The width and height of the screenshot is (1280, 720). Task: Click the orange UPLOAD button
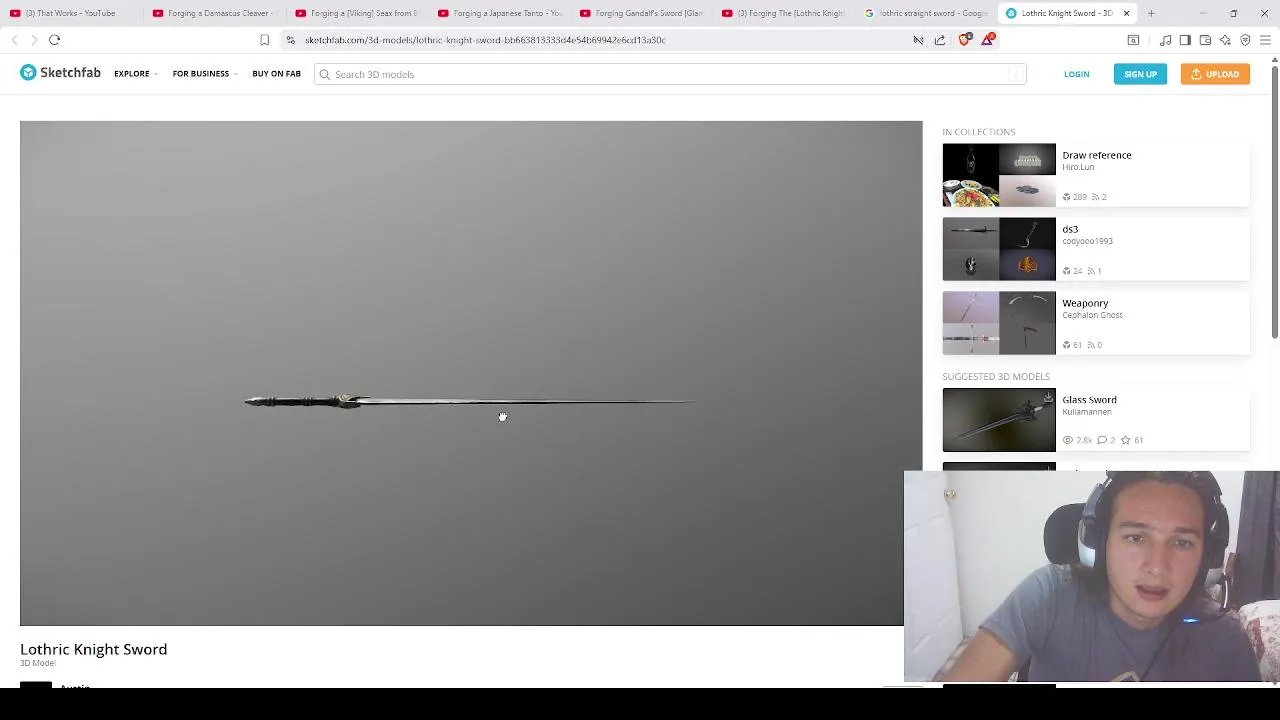point(1215,74)
